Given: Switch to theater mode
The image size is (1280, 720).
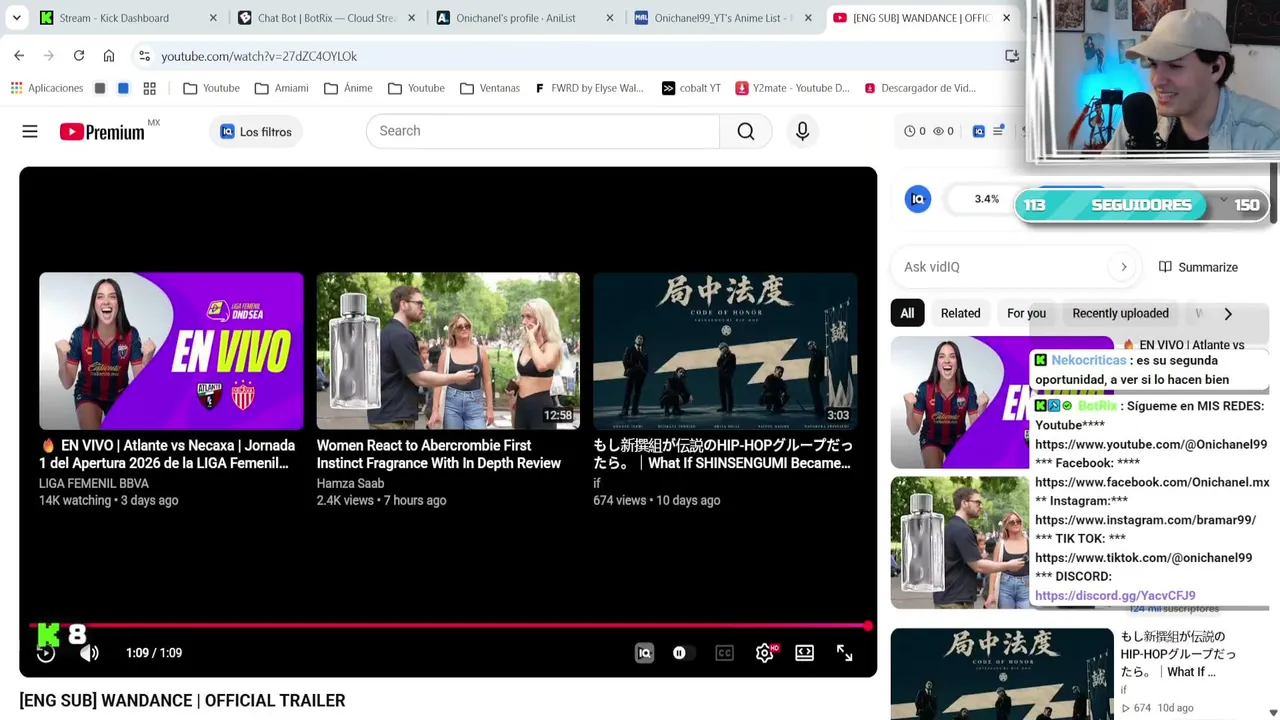Looking at the screenshot, I should click(x=804, y=653).
